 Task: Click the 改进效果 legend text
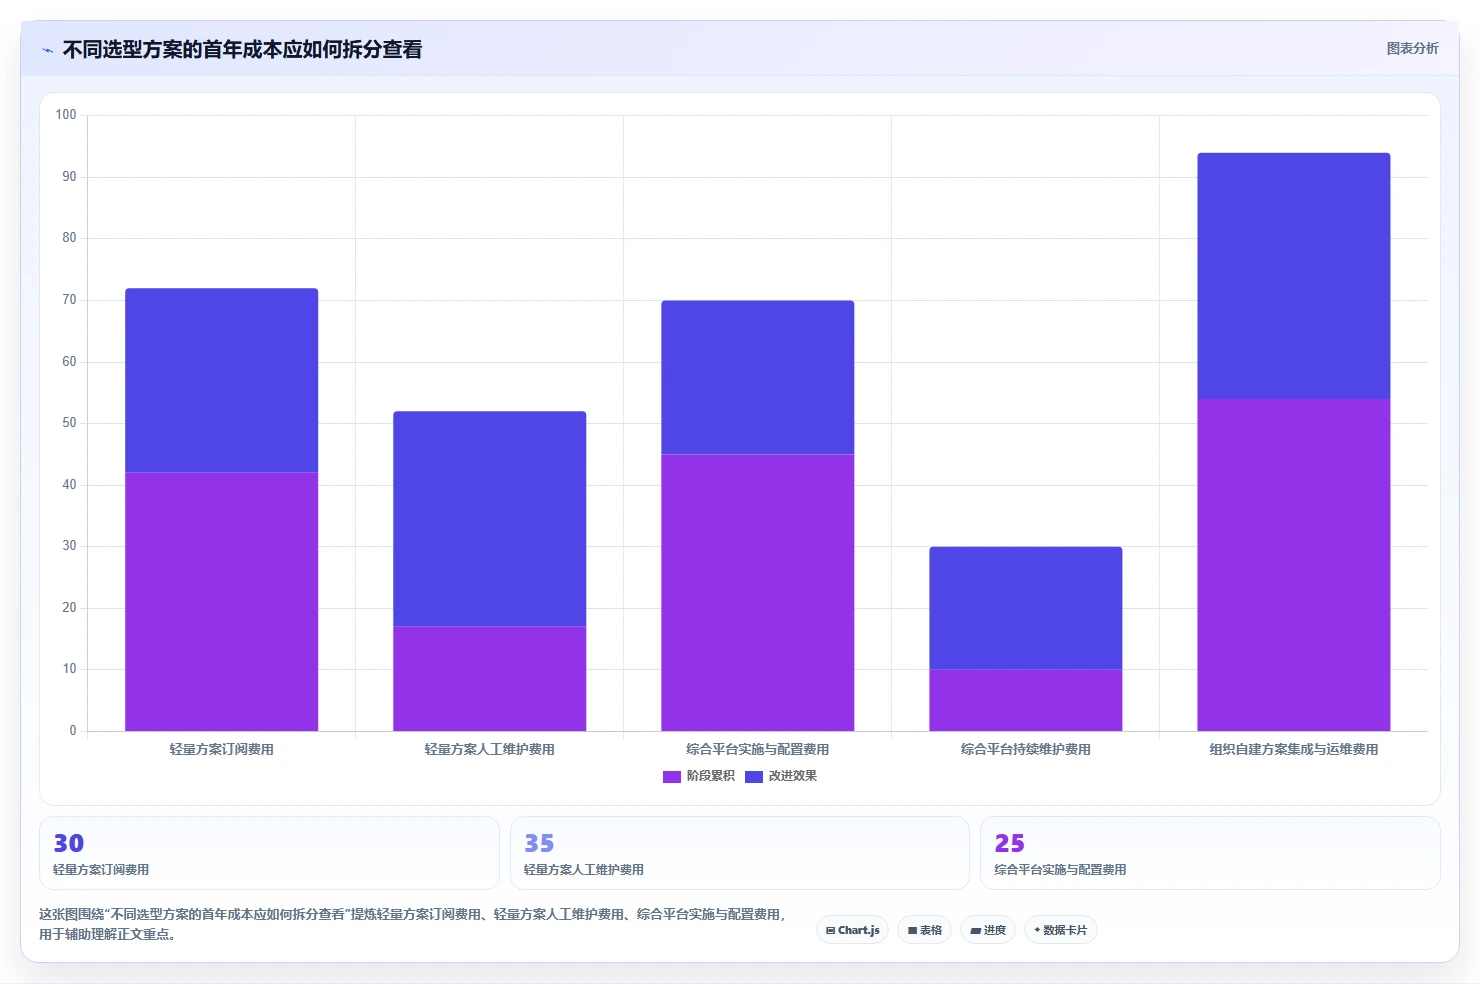pos(793,776)
